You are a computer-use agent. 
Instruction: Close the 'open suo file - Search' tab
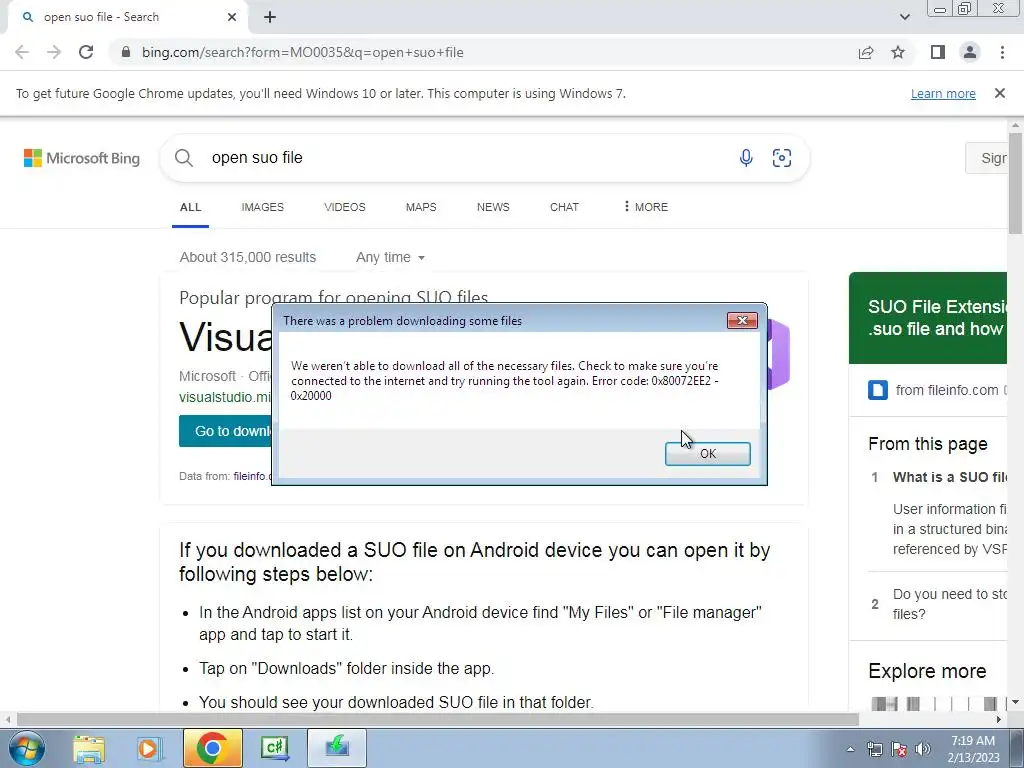[232, 17]
